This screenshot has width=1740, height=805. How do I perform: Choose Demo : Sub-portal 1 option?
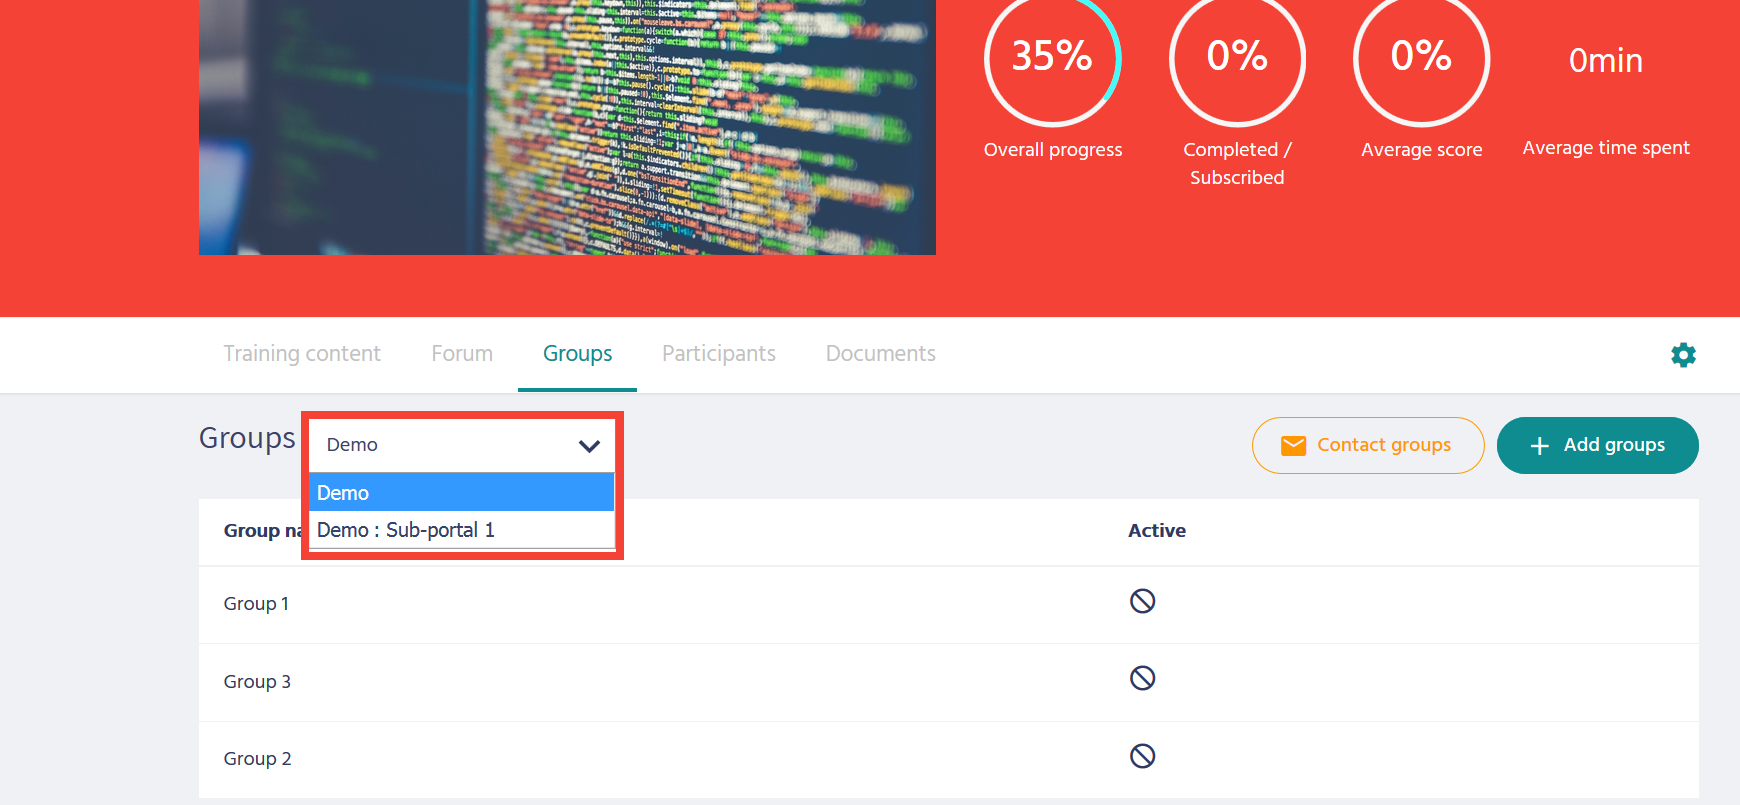pos(461,530)
